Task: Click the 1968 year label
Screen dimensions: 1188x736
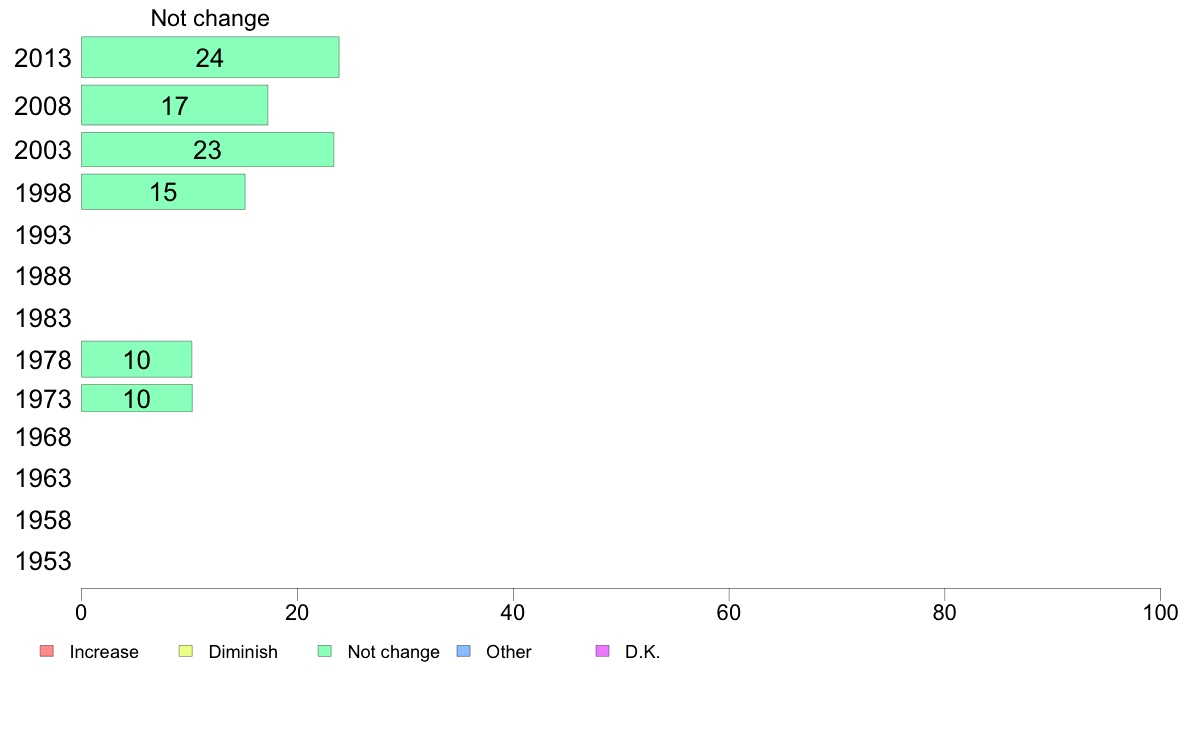Action: pos(43,437)
